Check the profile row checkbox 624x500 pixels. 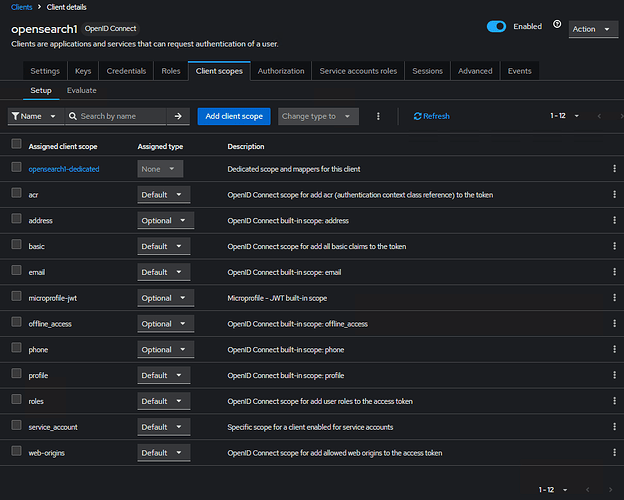[x=16, y=373]
